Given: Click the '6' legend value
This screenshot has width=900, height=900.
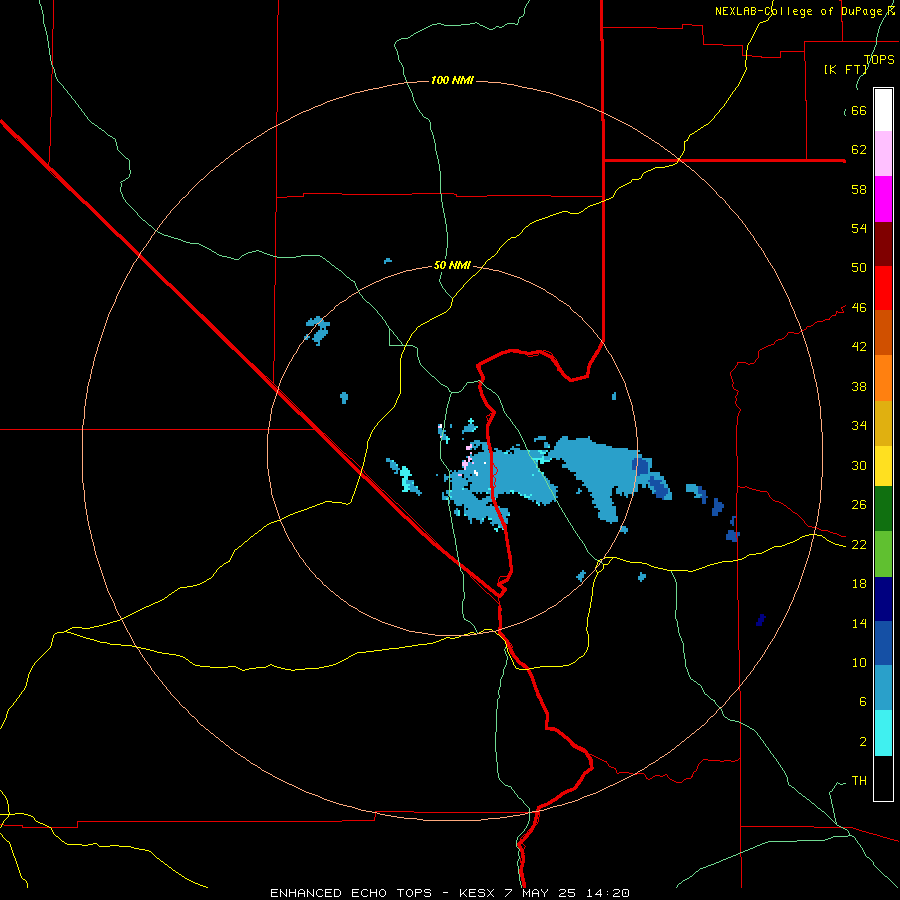Looking at the screenshot, I should (863, 701).
